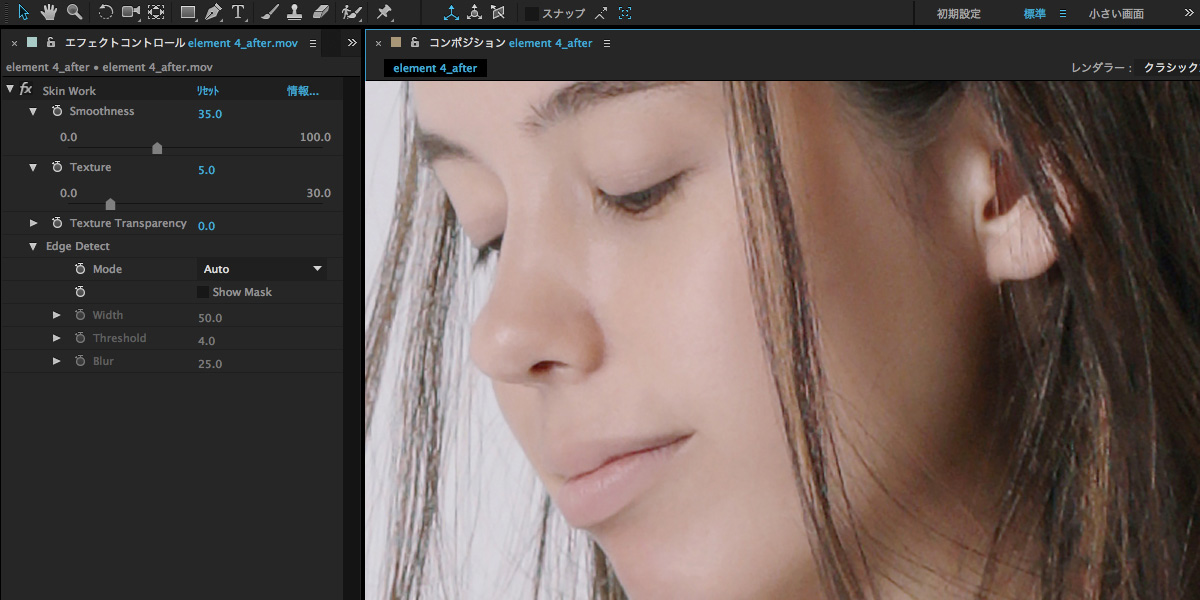The image size is (1200, 600).
Task: Enable the Show Mask checkbox
Action: click(203, 292)
